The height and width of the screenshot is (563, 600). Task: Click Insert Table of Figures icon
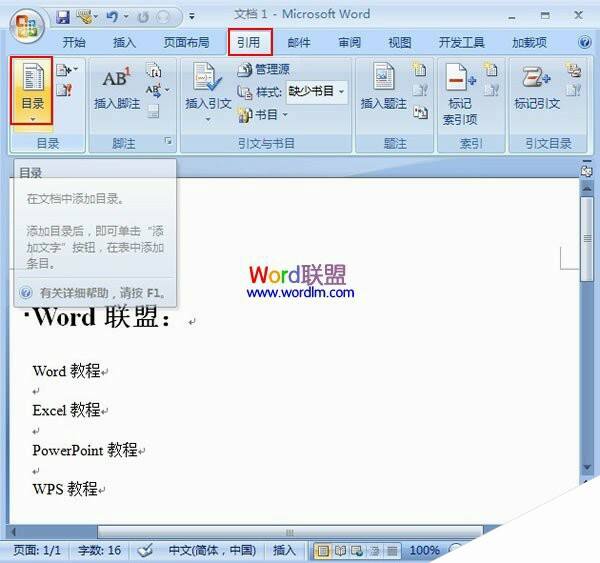click(419, 69)
